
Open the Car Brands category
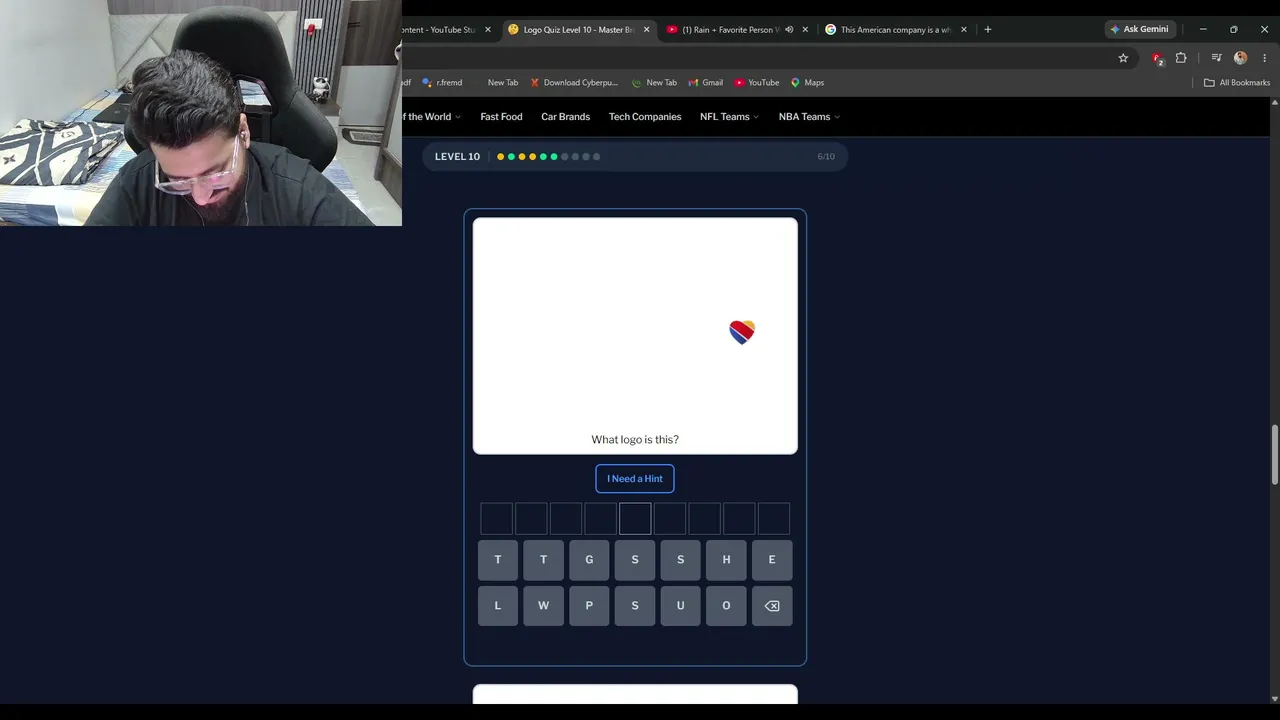point(565,117)
